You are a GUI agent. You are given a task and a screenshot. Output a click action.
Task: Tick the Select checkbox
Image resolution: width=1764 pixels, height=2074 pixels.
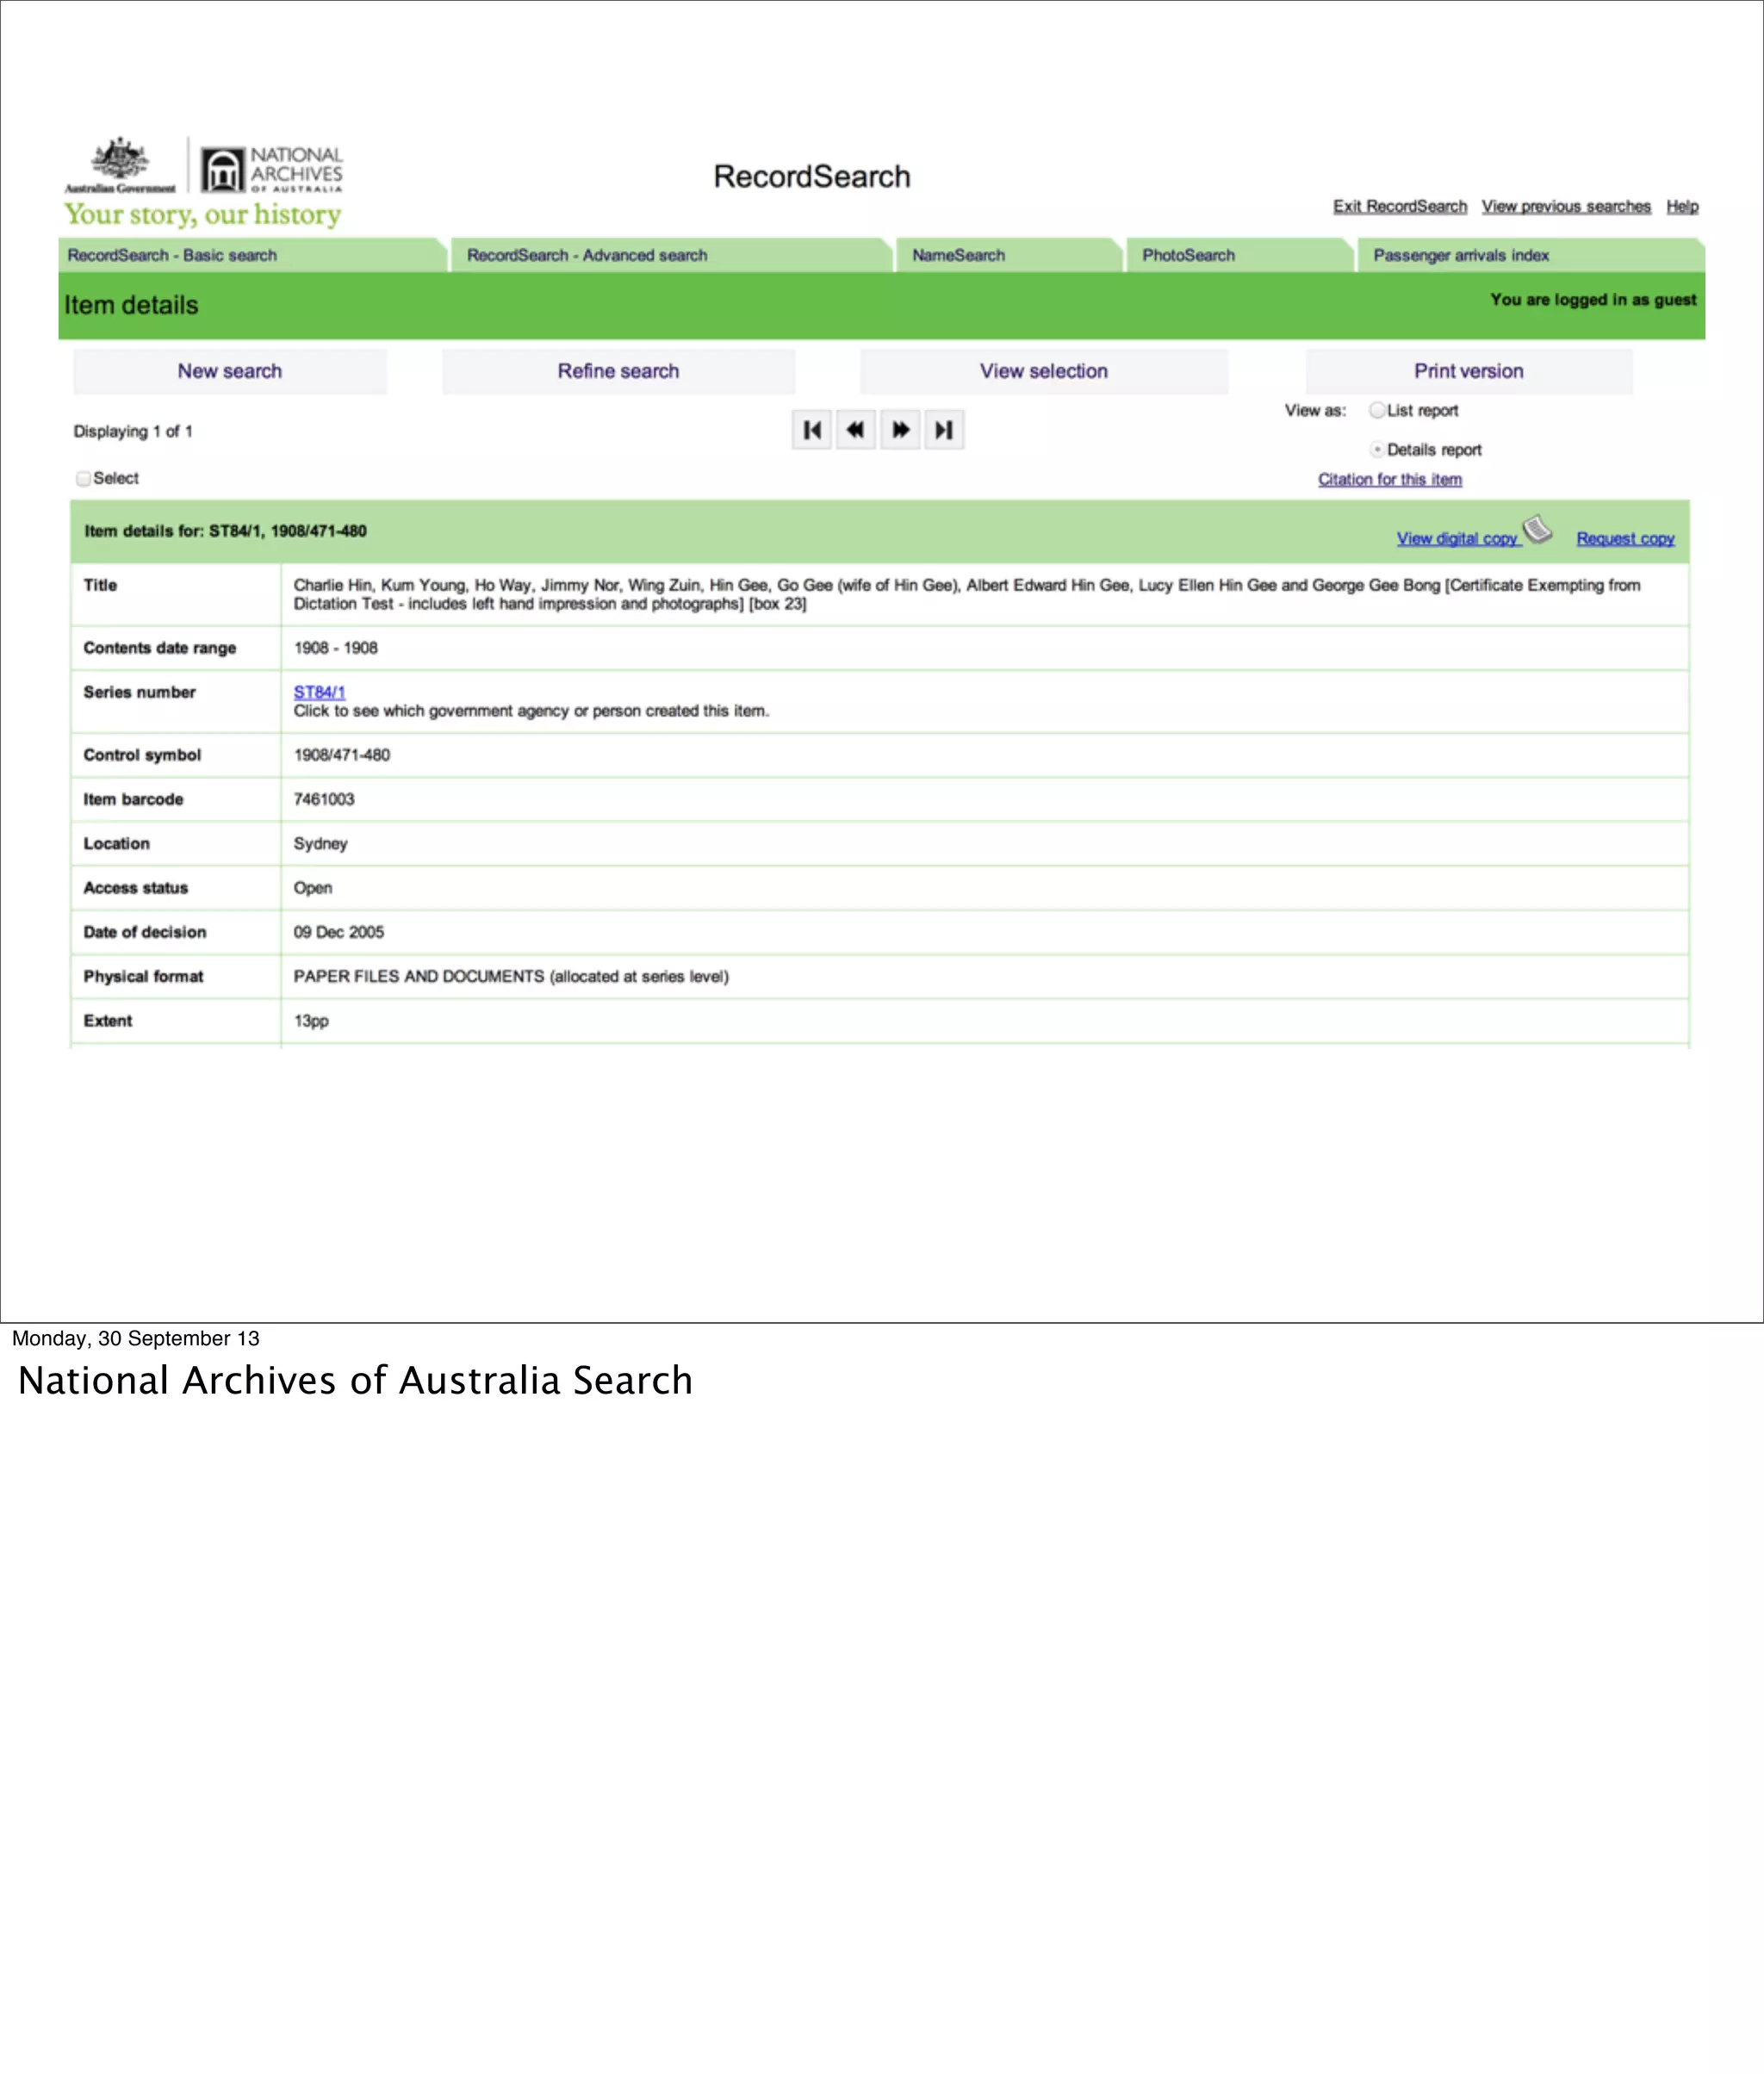pos(83,479)
